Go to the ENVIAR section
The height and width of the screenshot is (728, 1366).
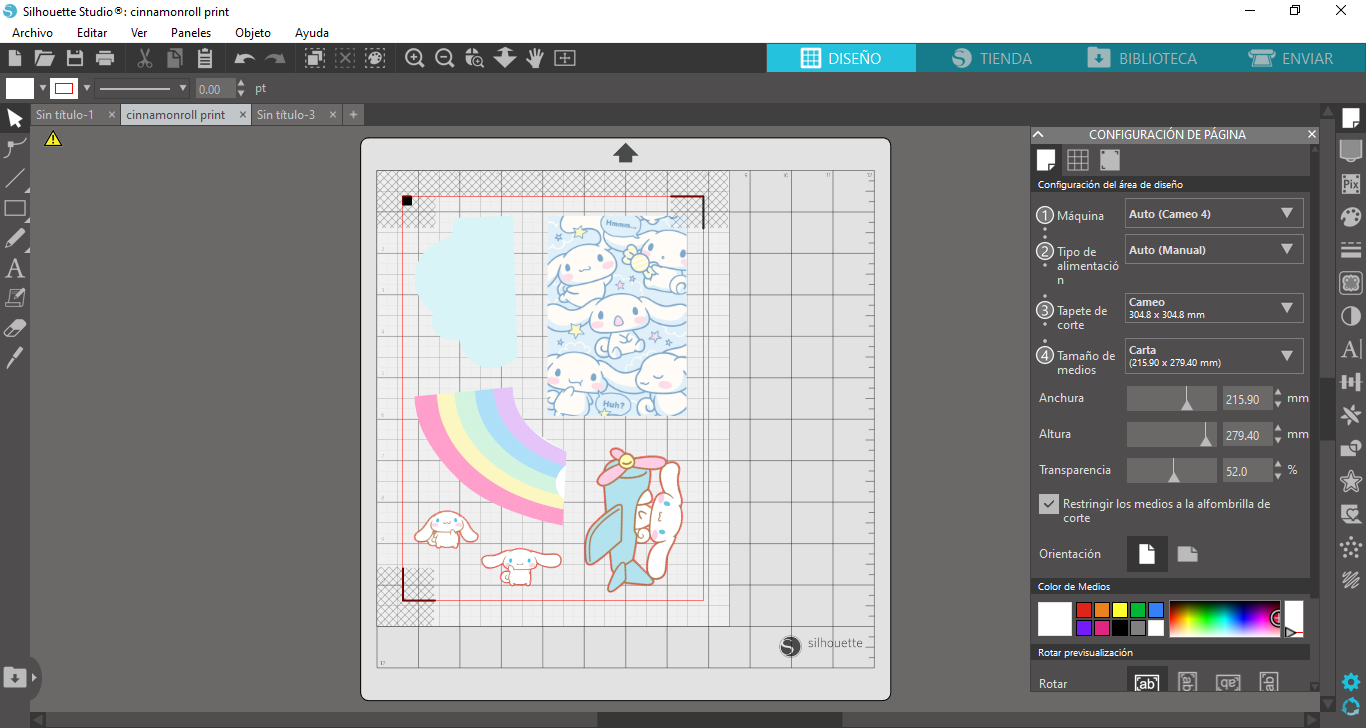coord(1291,58)
